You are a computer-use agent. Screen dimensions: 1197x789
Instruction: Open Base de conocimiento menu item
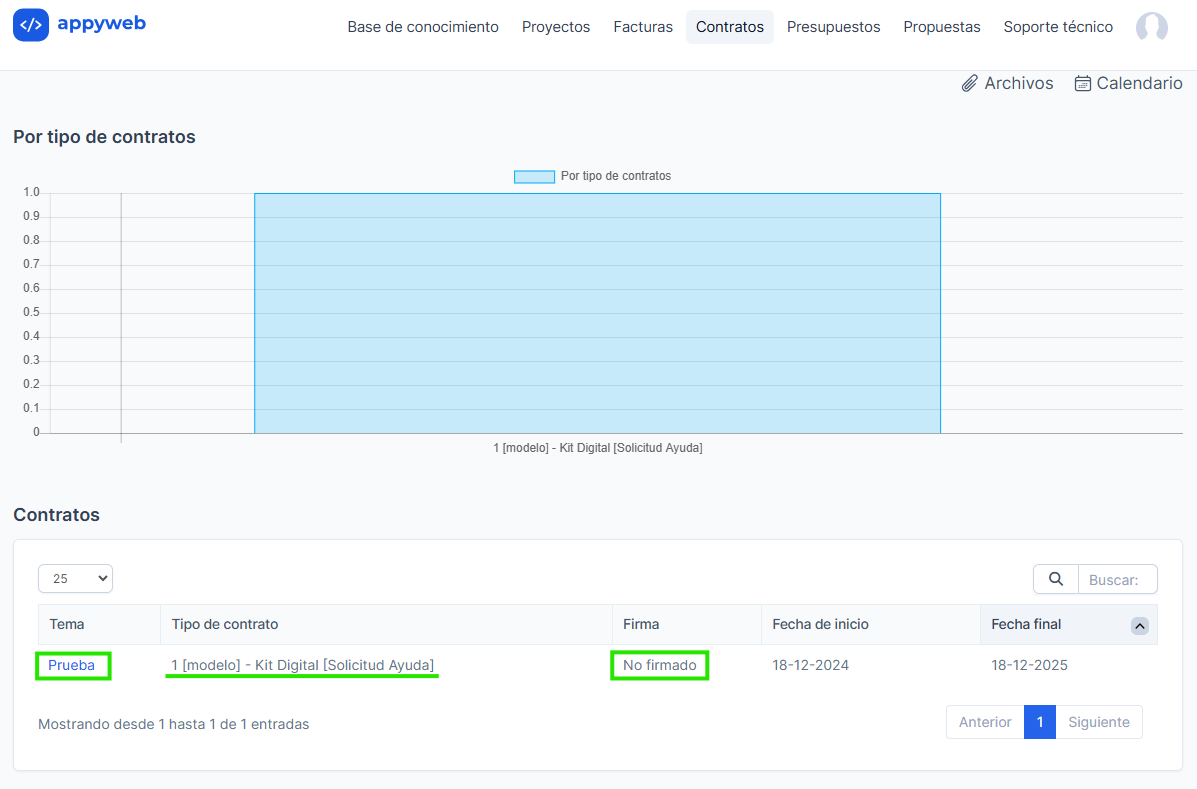click(x=423, y=27)
